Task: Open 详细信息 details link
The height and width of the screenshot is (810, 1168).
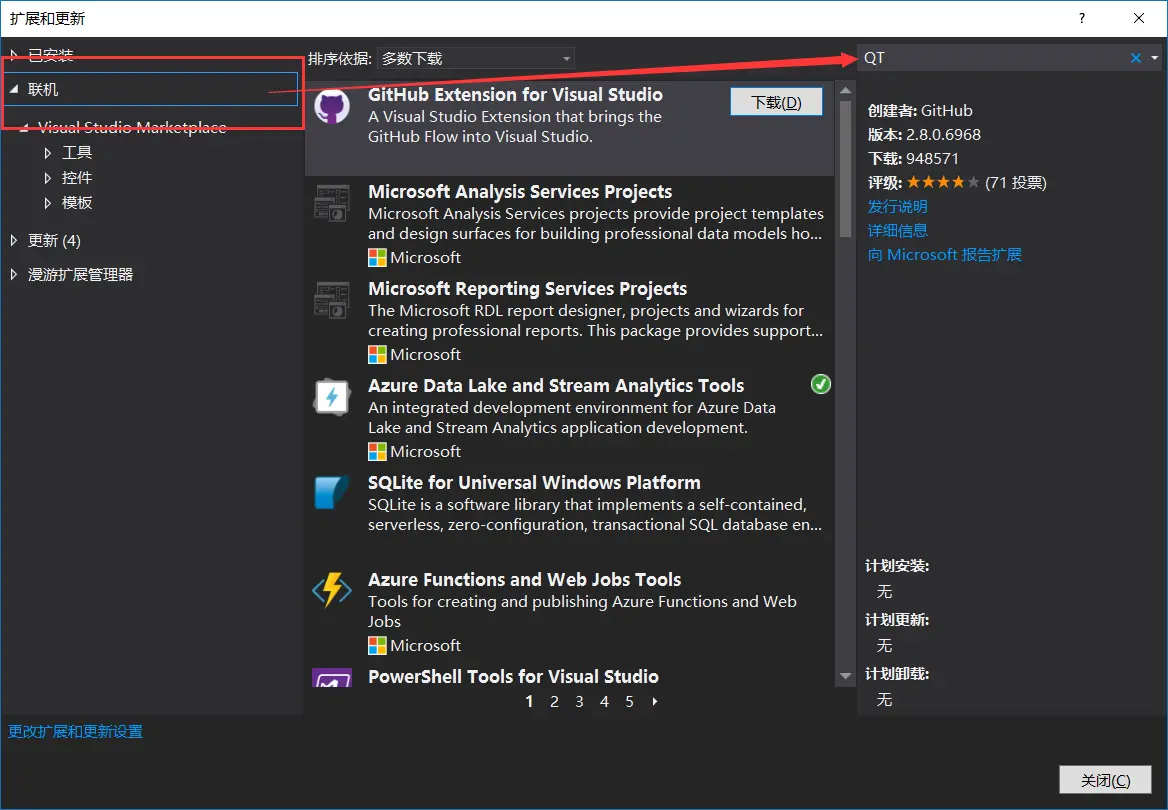Action: (898, 230)
